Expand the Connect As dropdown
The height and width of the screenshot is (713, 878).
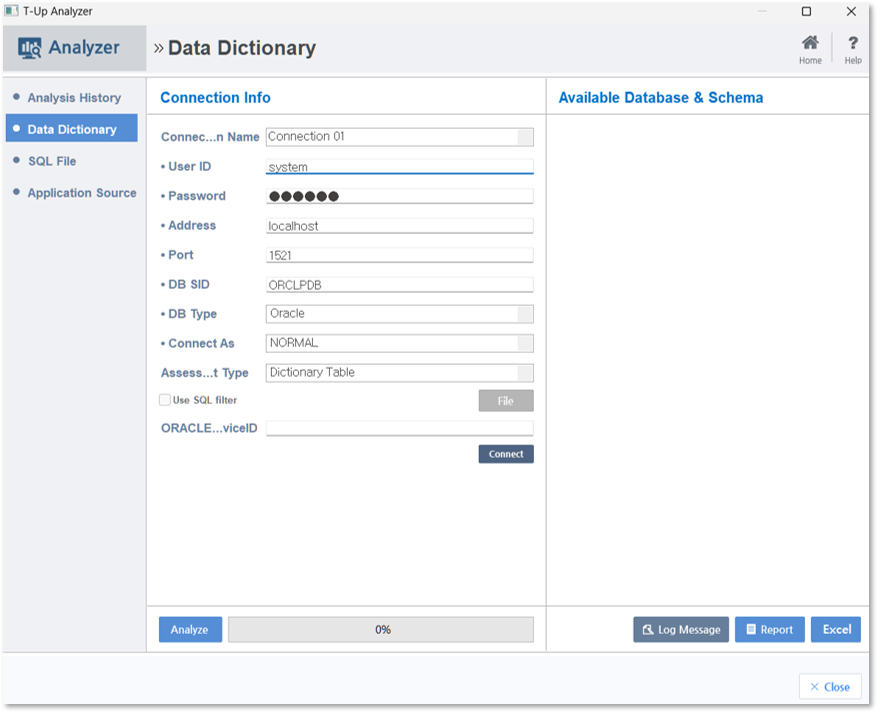(525, 343)
